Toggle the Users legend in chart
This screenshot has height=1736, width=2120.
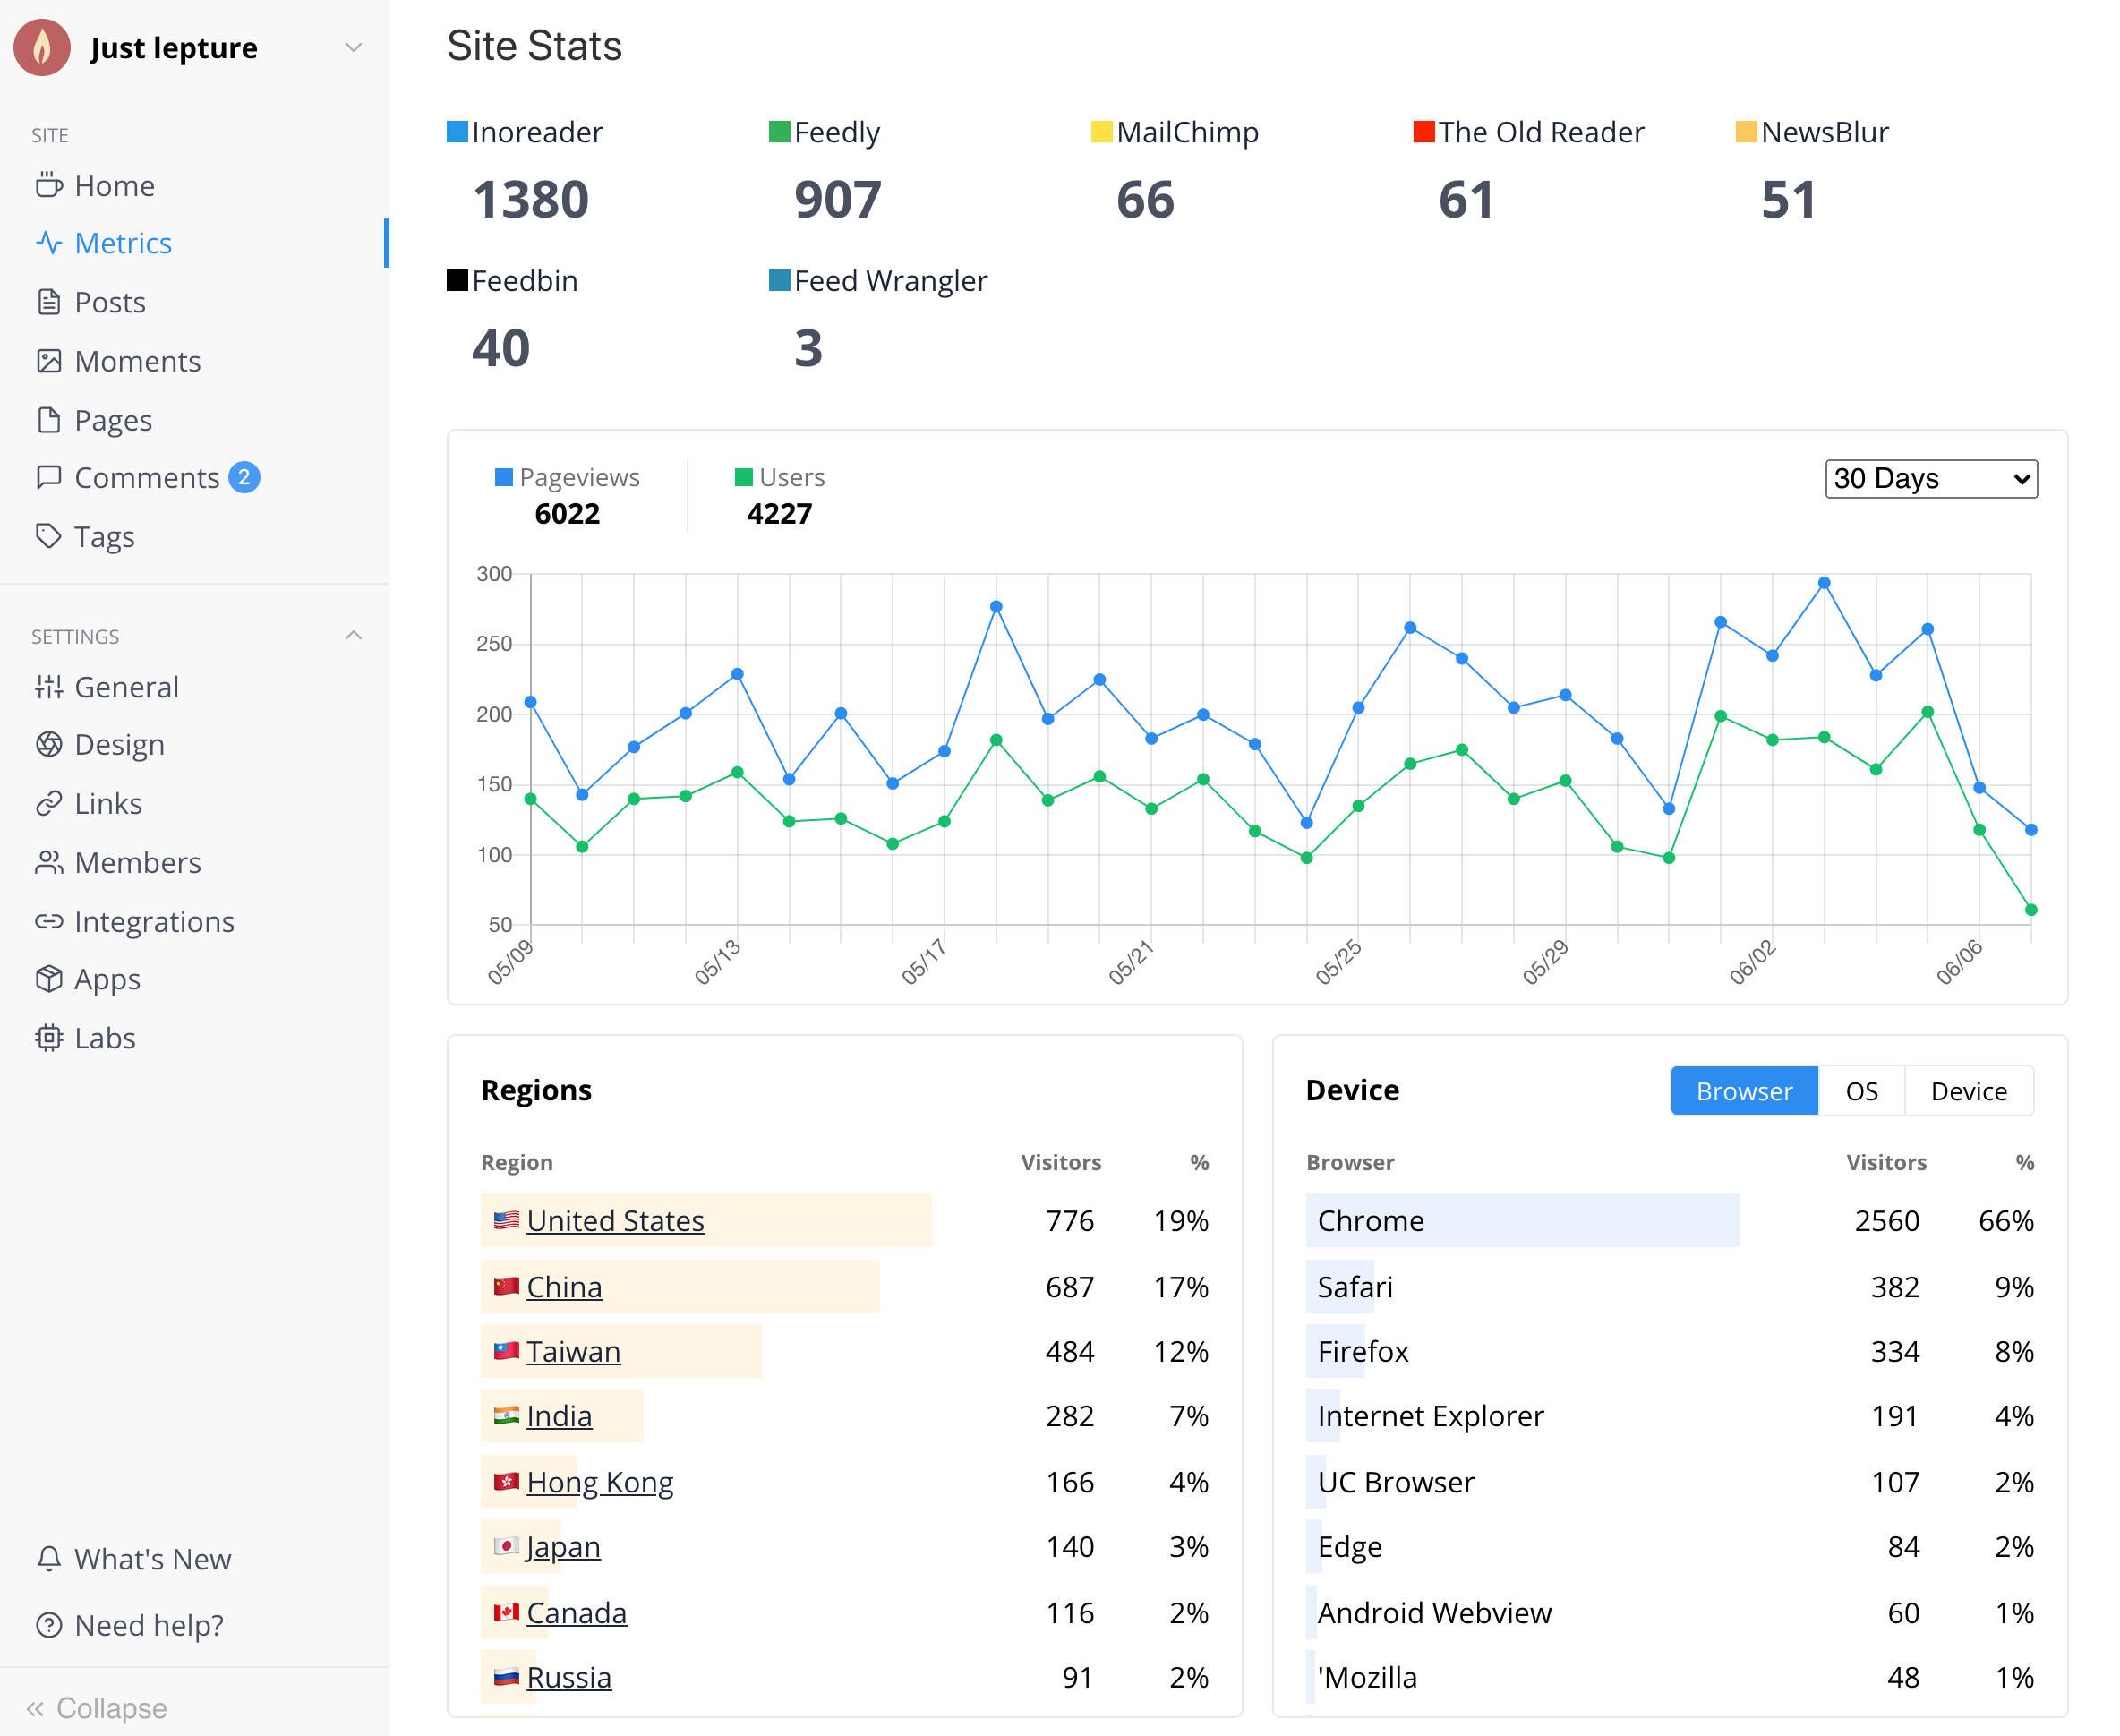tap(781, 477)
